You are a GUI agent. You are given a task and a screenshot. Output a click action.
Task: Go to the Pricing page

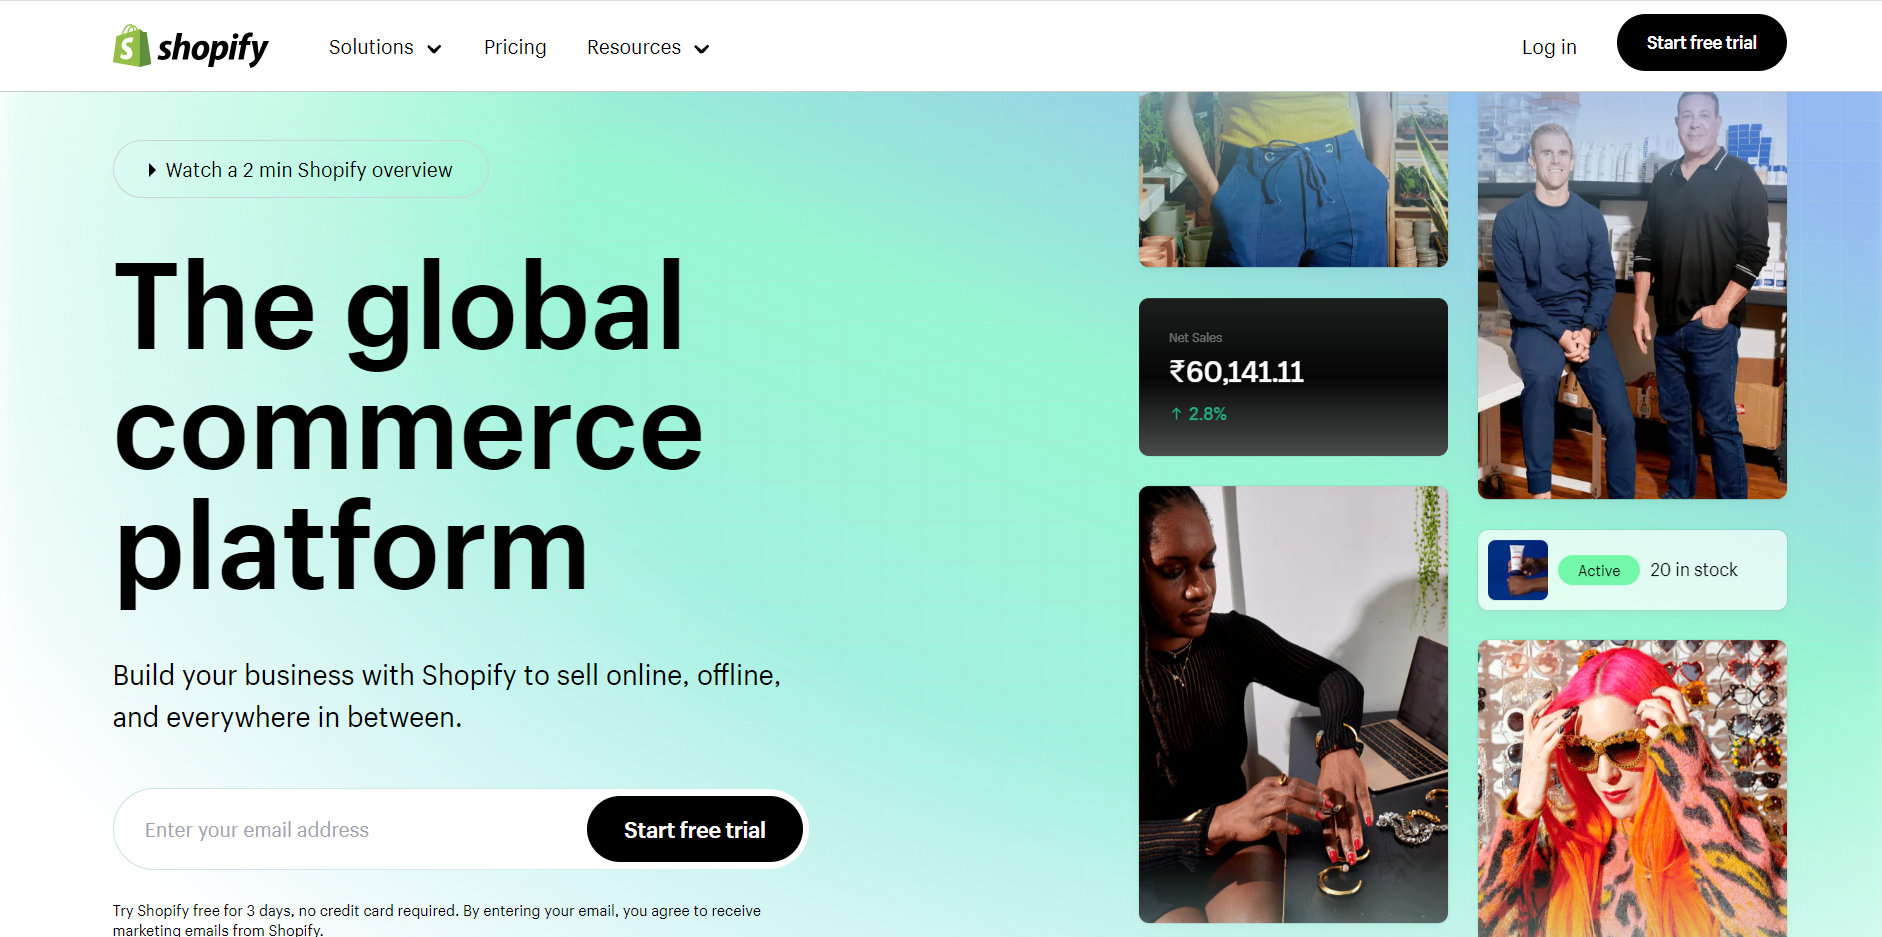pyautogui.click(x=515, y=47)
